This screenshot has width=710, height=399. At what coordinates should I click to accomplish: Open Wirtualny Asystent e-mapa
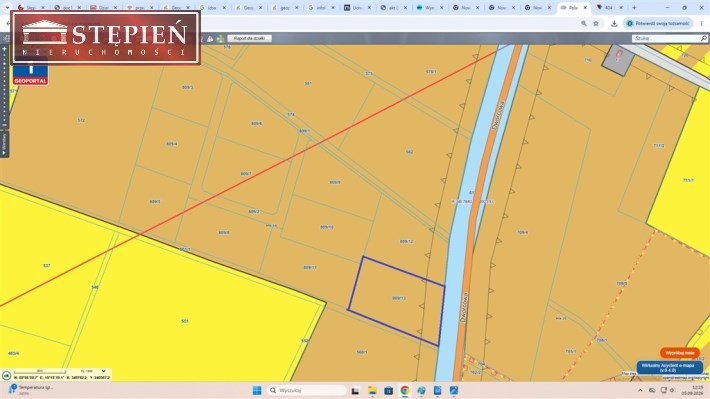[670, 367]
